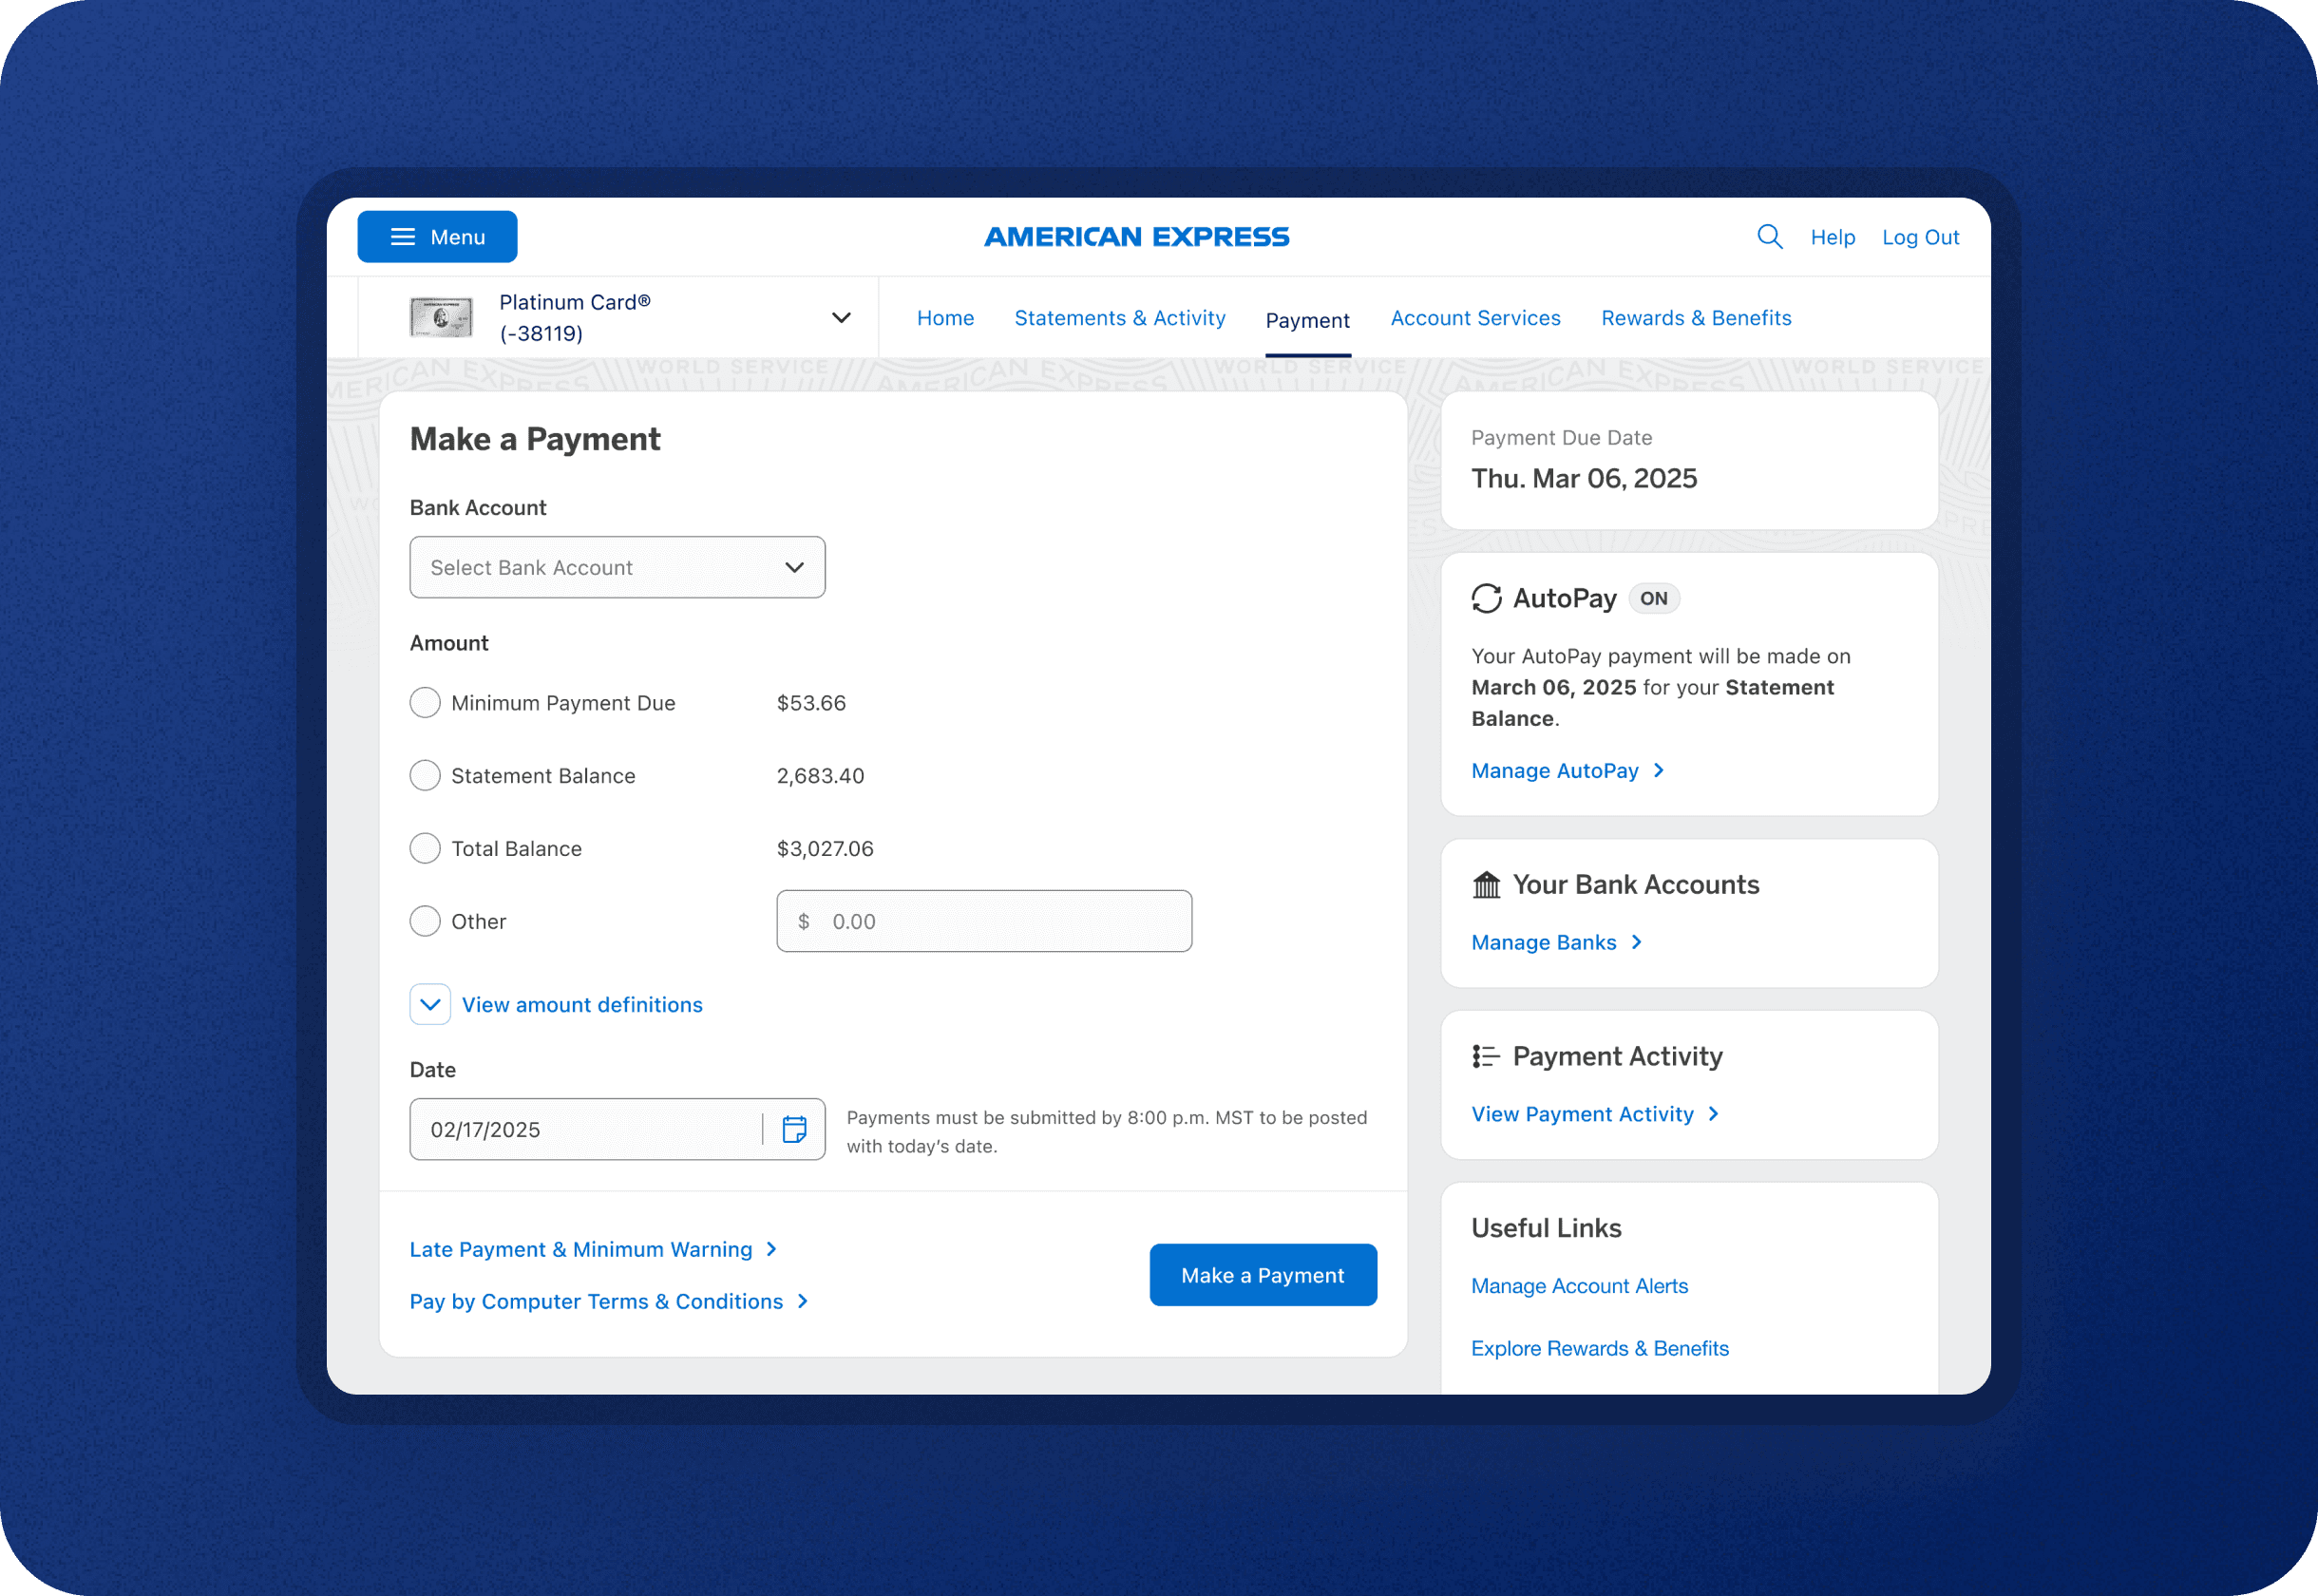Click the Payment Activity list icon
This screenshot has width=2318, height=1596.
coord(1486,1056)
